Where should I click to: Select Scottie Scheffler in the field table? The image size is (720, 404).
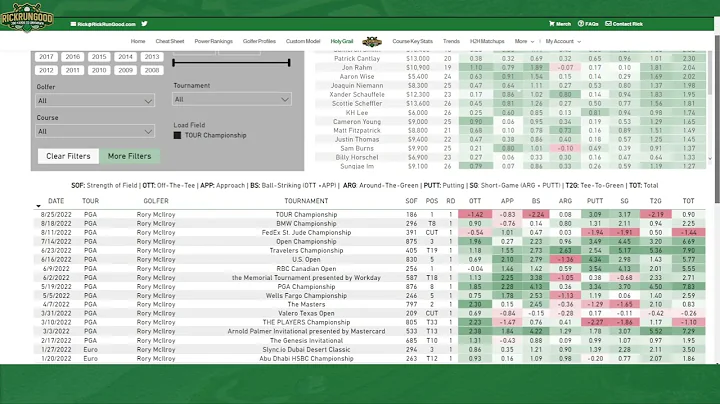coord(357,104)
